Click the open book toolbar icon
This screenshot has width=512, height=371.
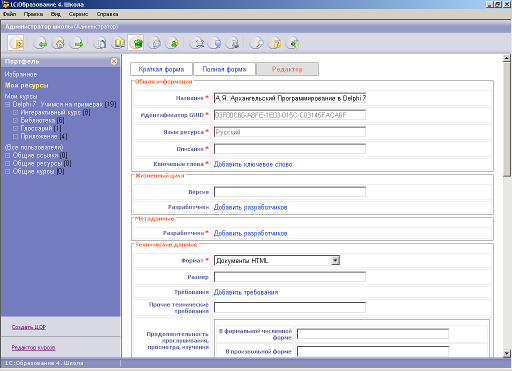click(x=118, y=43)
